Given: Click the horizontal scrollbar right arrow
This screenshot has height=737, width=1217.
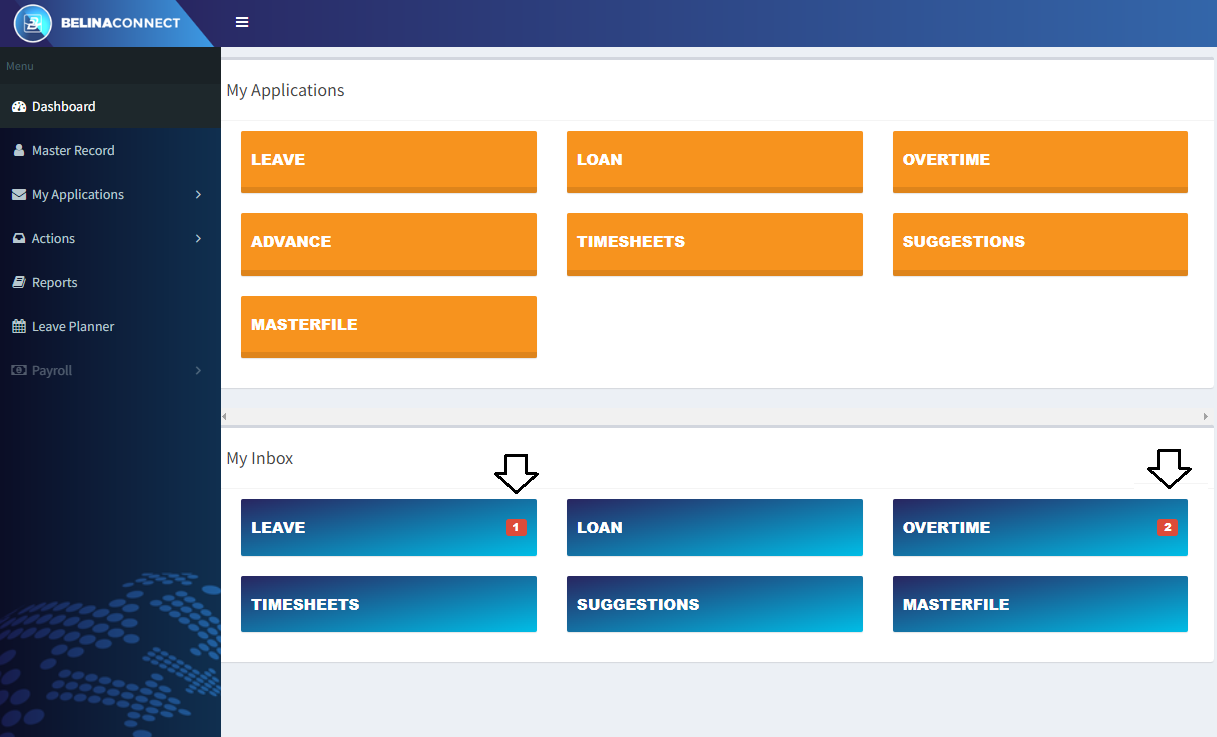Looking at the screenshot, I should (x=1206, y=416).
